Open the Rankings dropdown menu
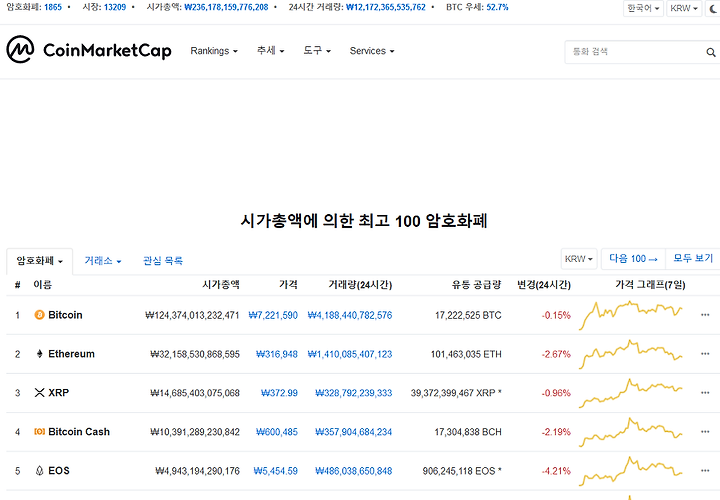Viewport: 720px width, 500px height. tap(214, 51)
